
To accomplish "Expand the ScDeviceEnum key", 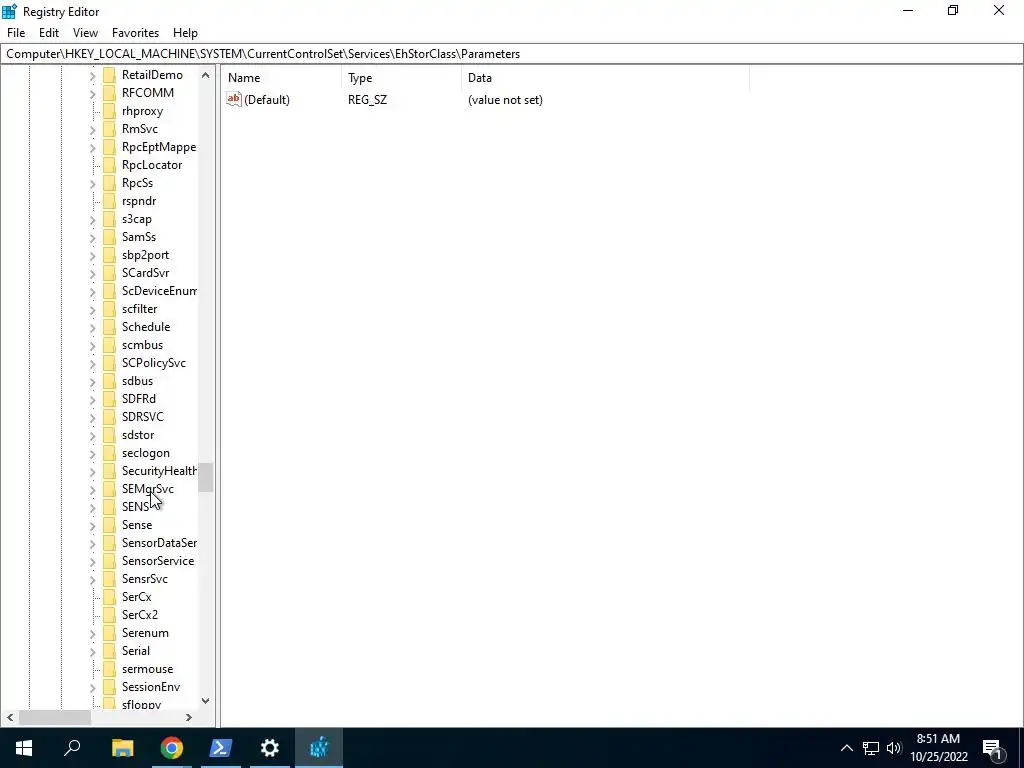I will tap(92, 291).
